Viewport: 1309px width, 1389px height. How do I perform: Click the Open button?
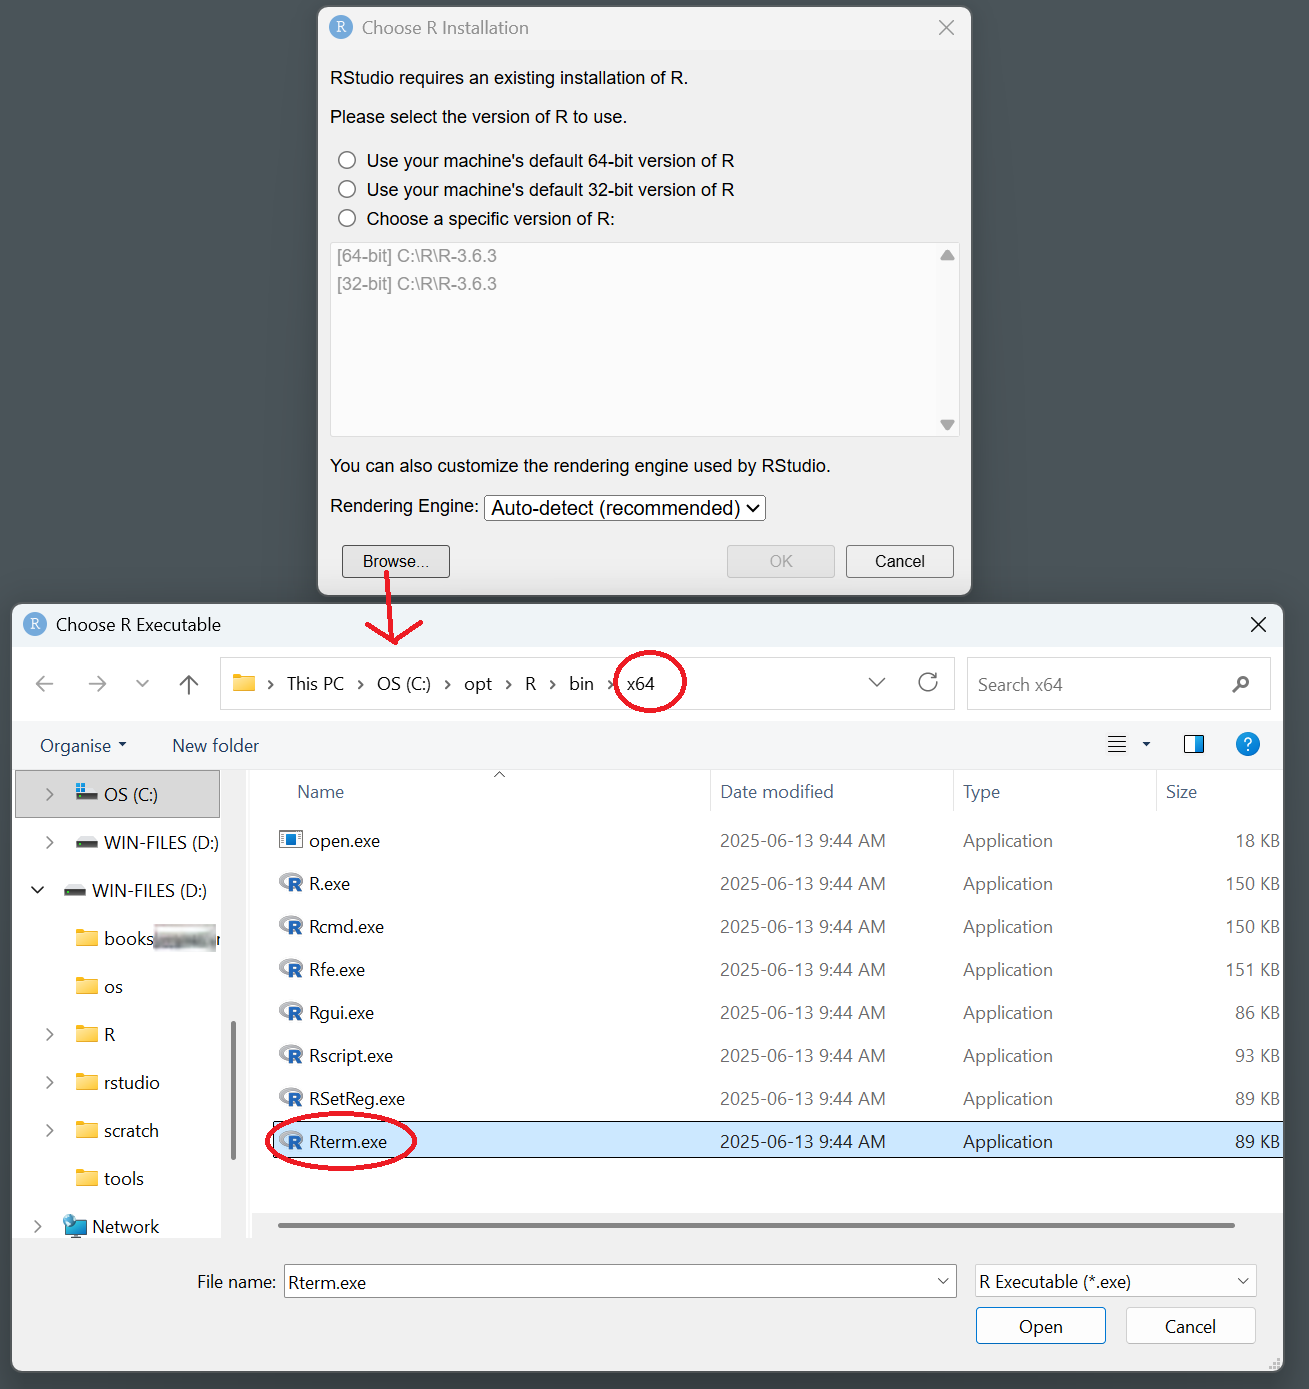(x=1040, y=1327)
